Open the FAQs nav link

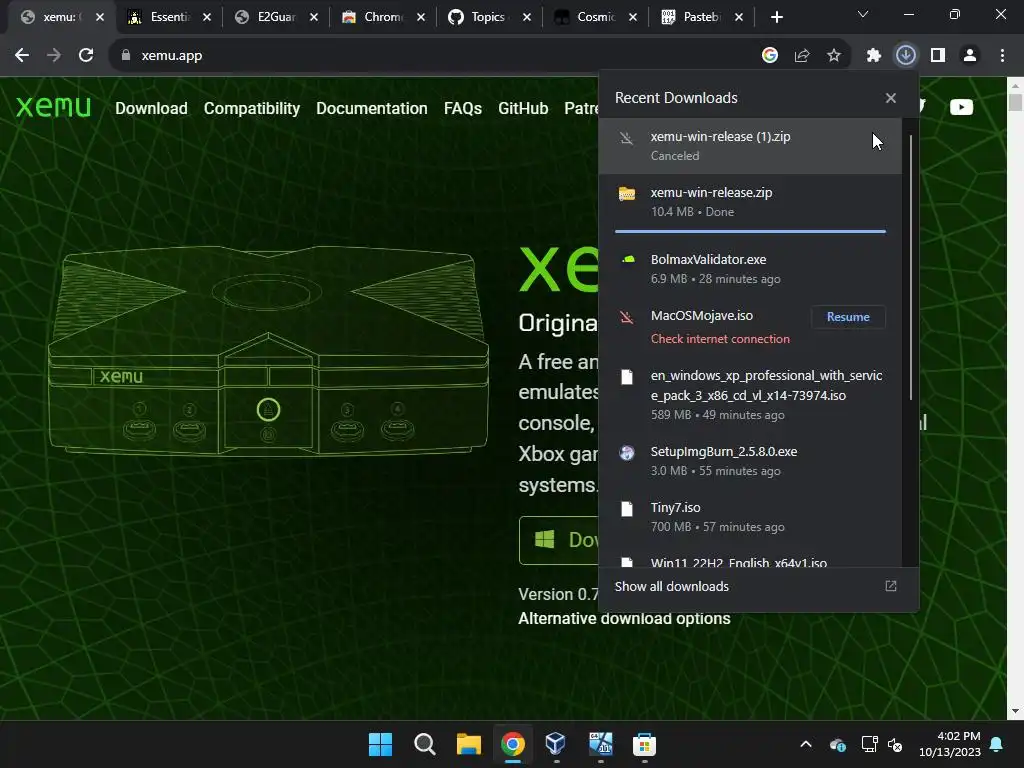462,108
